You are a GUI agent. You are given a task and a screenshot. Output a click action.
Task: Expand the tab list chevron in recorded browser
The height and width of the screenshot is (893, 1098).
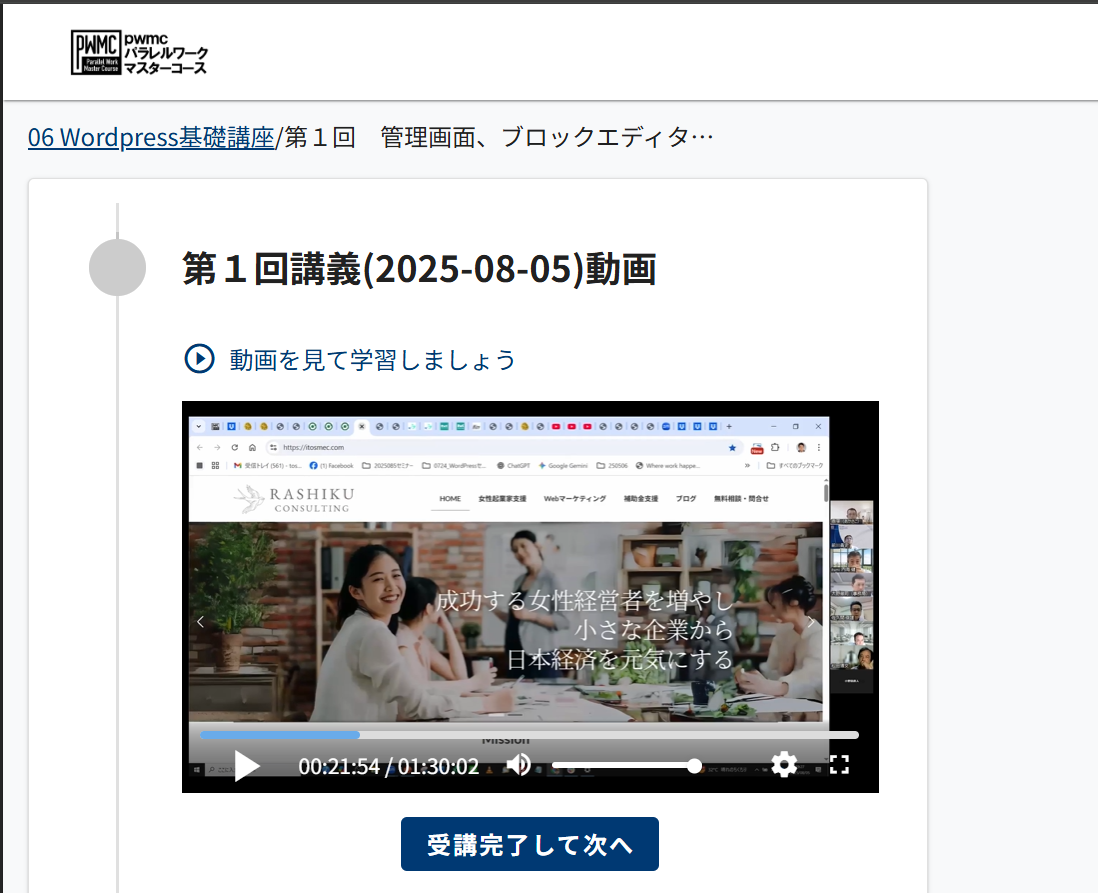coord(198,426)
